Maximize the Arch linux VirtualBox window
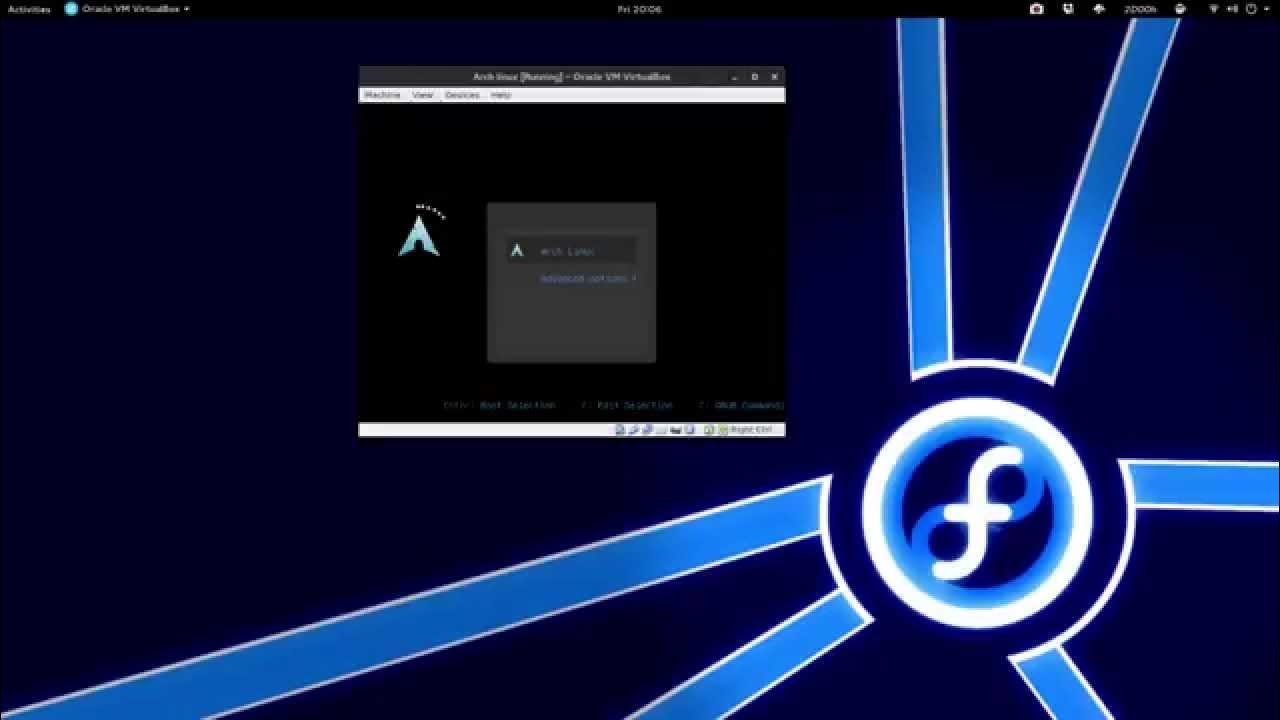This screenshot has width=1280, height=720. 755,76
